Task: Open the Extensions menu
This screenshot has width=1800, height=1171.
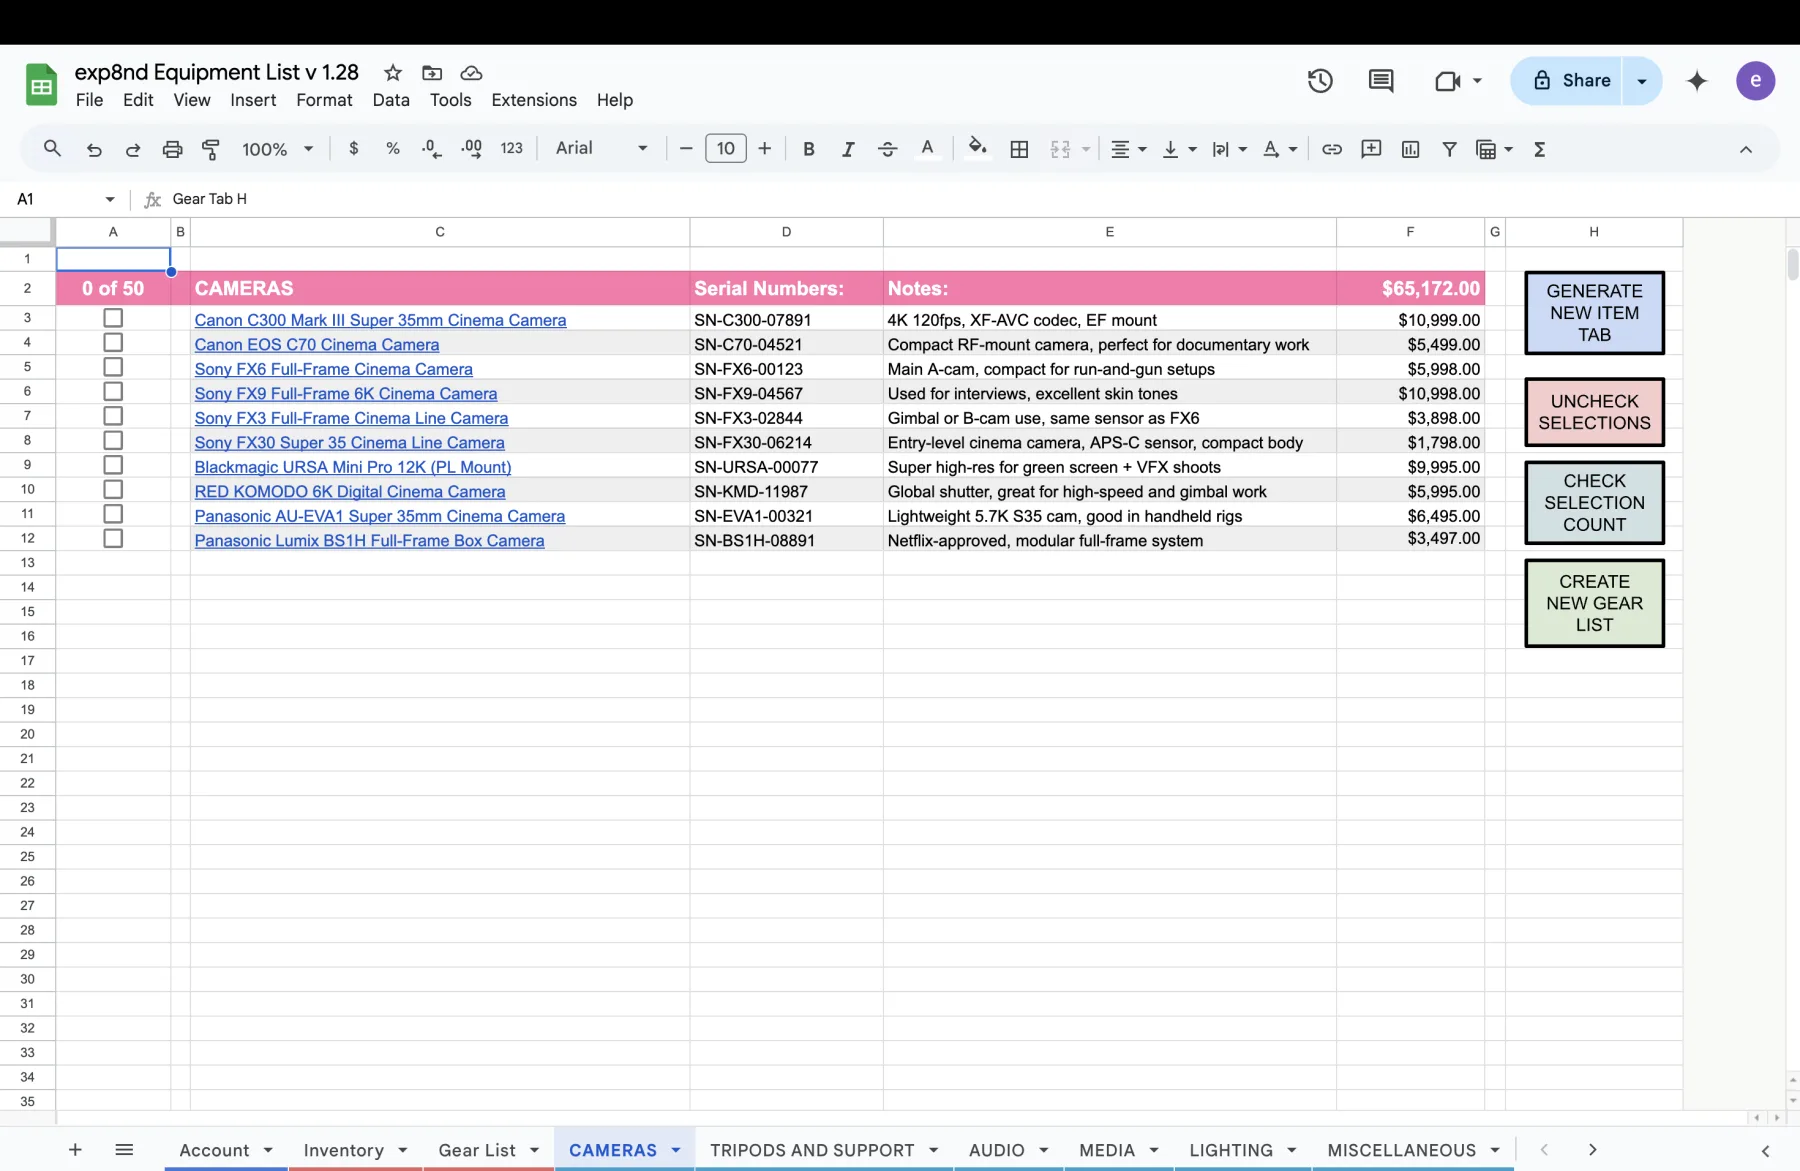Action: (534, 100)
